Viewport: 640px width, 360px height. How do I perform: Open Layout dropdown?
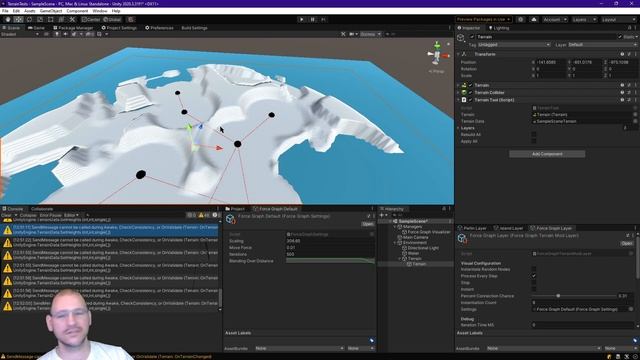point(619,19)
